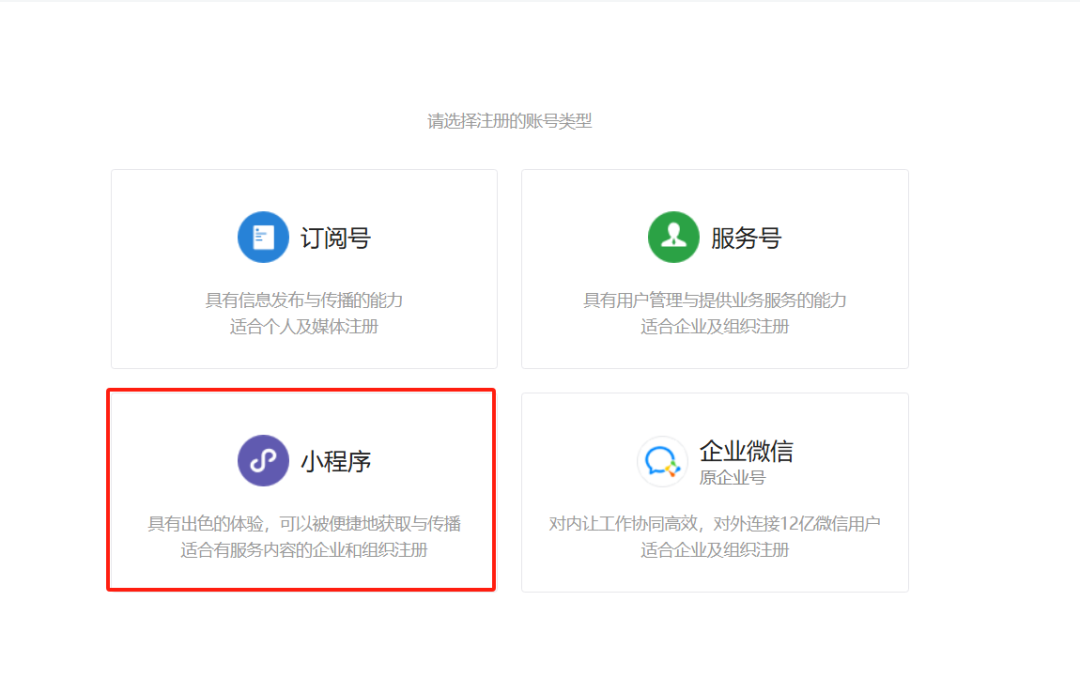Click the blue 订阅号 document icon
This screenshot has width=1080, height=678.
(x=262, y=237)
